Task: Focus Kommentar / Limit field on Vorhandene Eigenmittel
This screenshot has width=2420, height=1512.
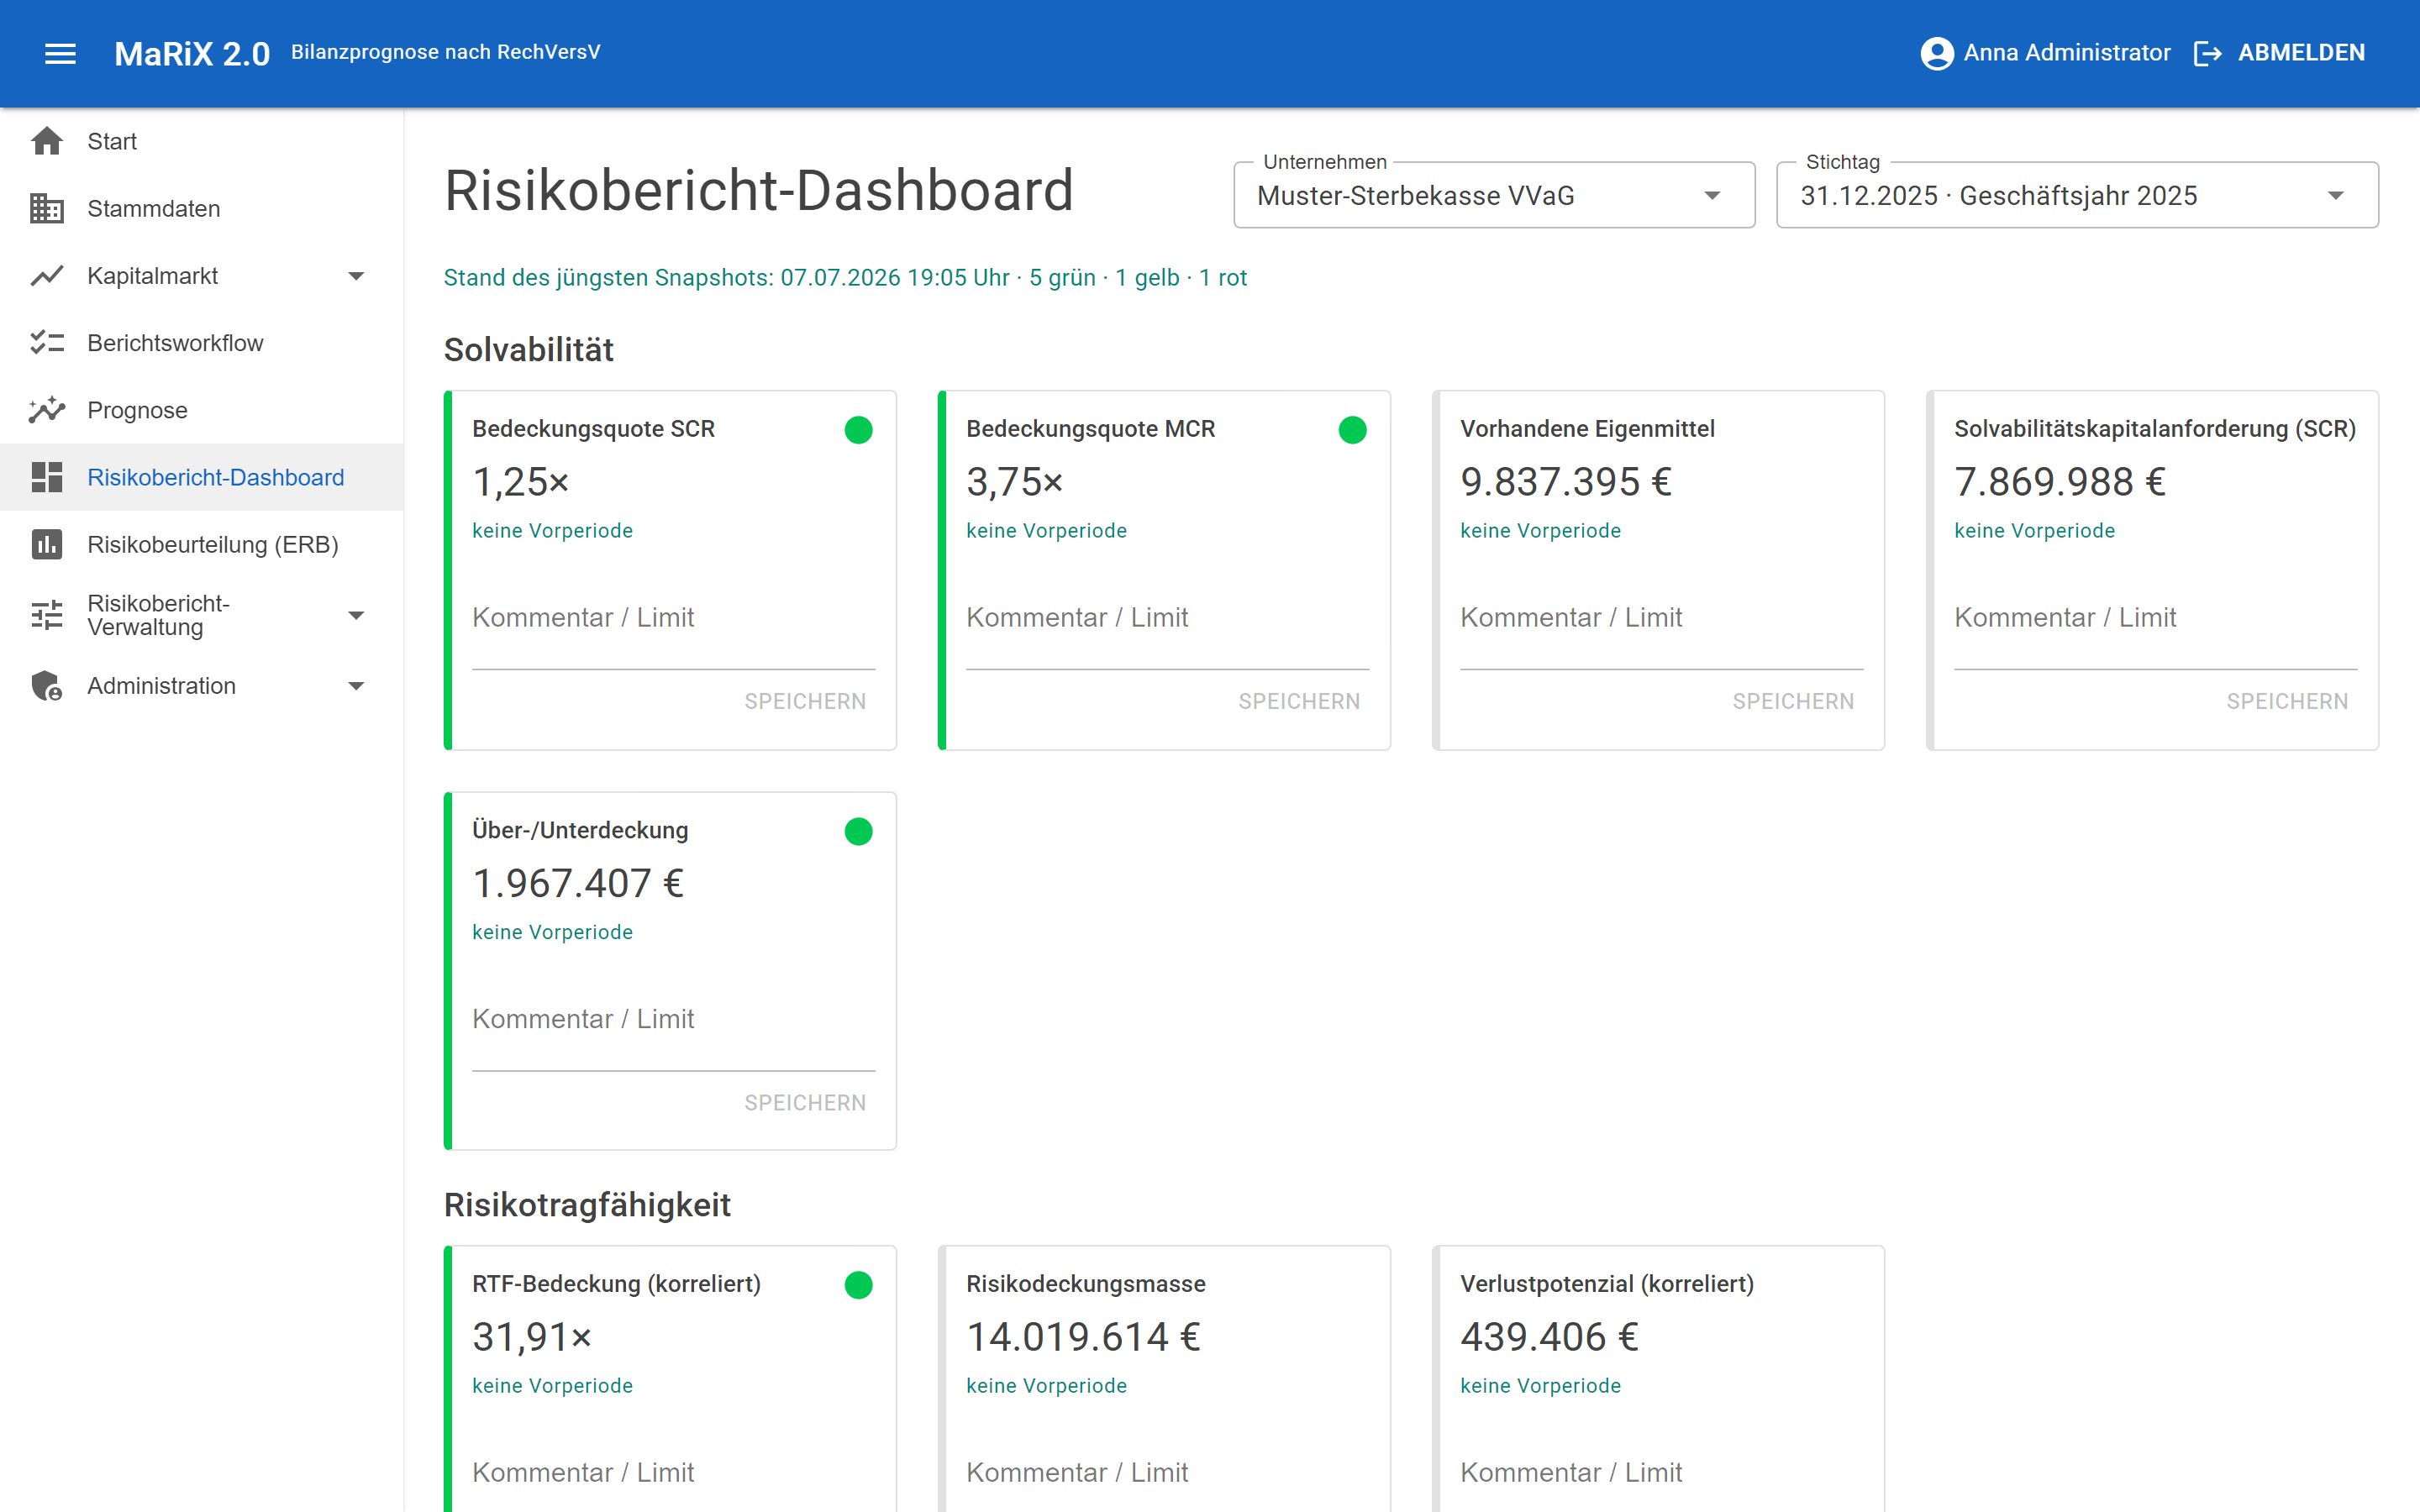Action: coord(1661,628)
